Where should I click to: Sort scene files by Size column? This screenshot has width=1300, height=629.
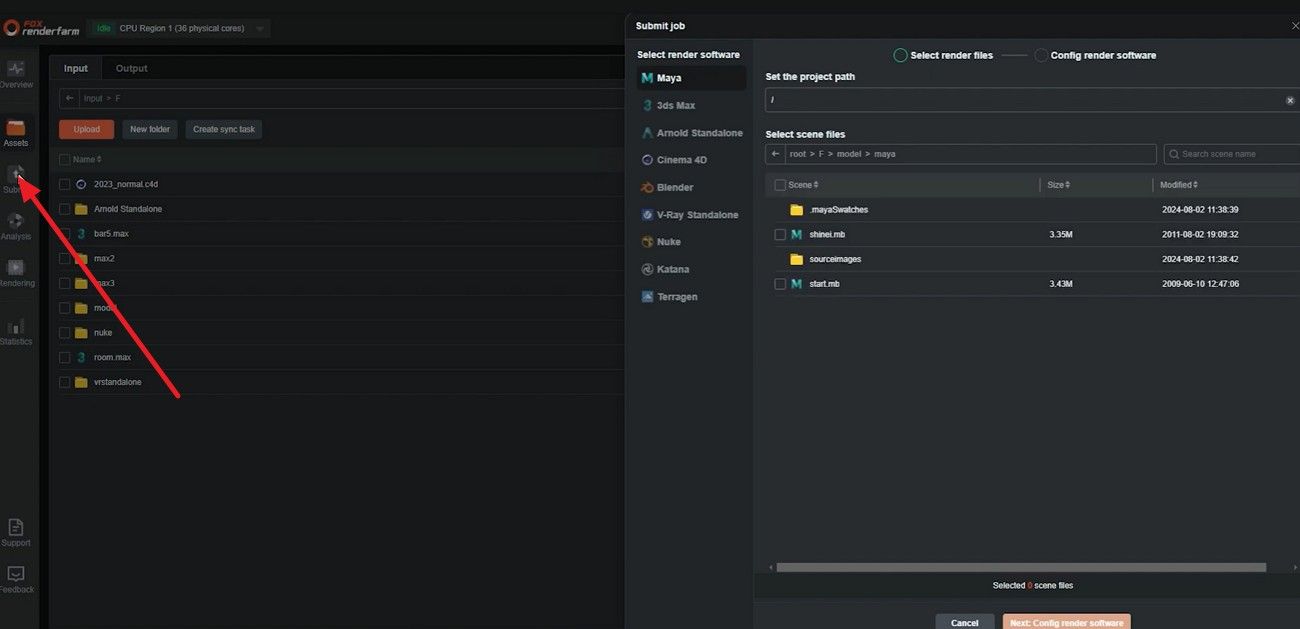[1059, 185]
